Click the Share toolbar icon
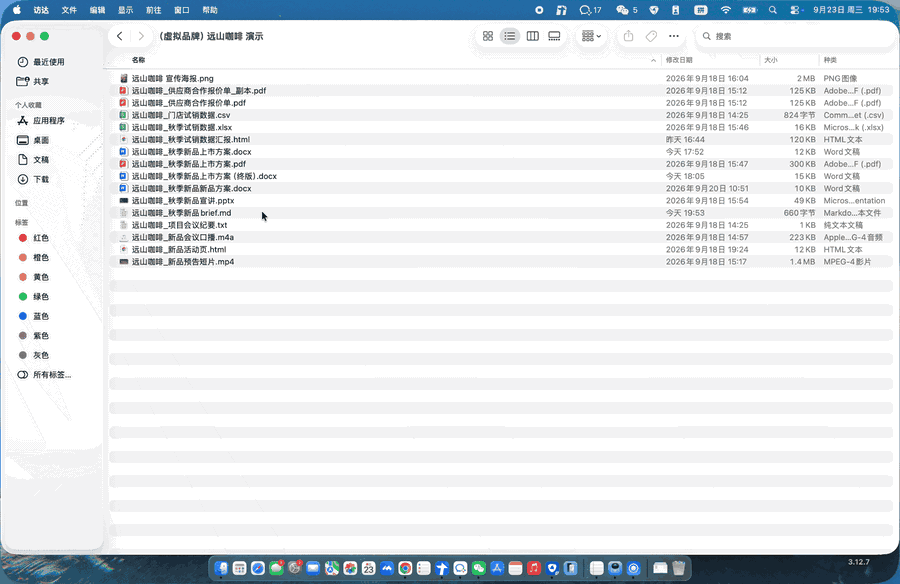Screen dimensions: 900x584 (629, 36)
